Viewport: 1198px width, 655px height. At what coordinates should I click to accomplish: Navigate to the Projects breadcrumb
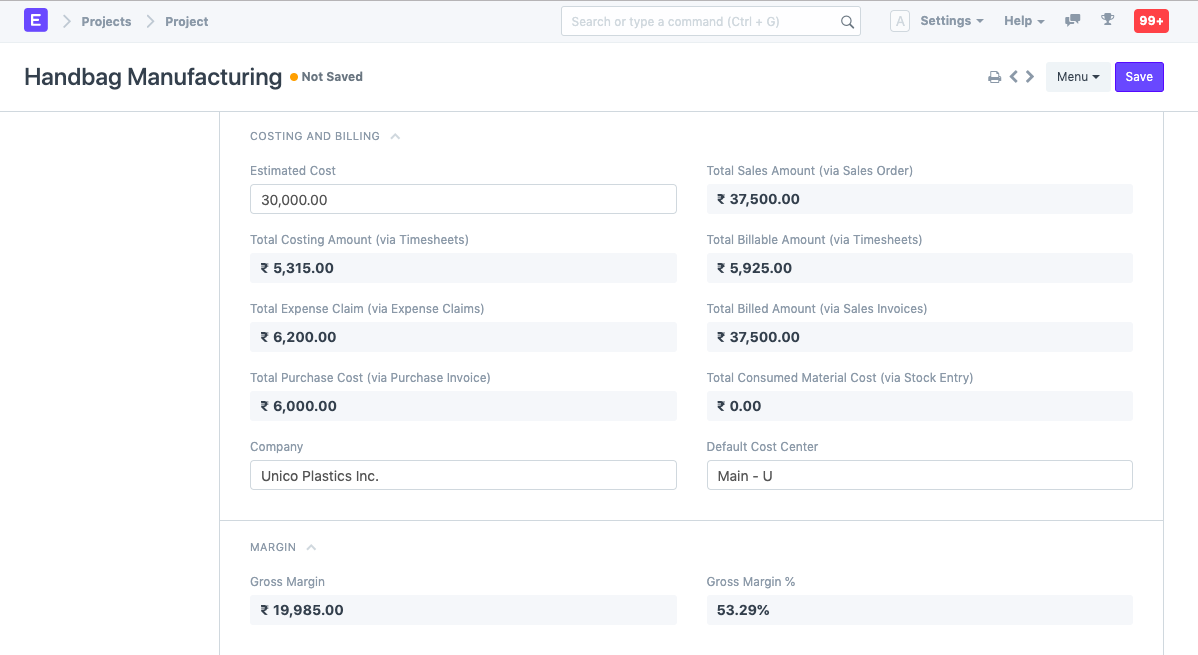pos(105,21)
